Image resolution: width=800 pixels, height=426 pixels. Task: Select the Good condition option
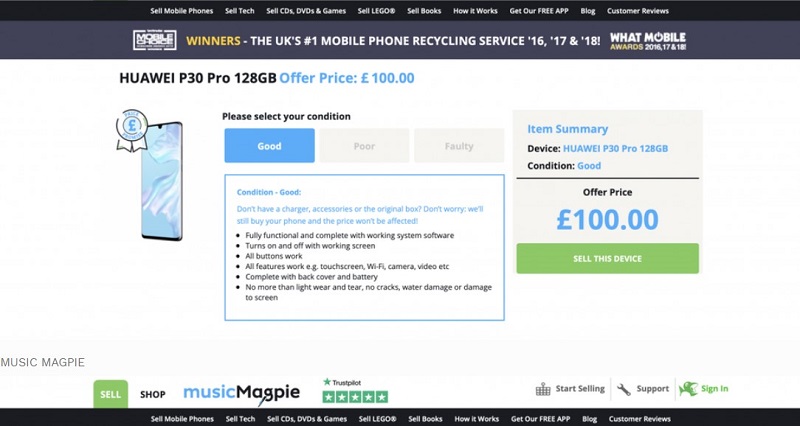pyautogui.click(x=269, y=146)
